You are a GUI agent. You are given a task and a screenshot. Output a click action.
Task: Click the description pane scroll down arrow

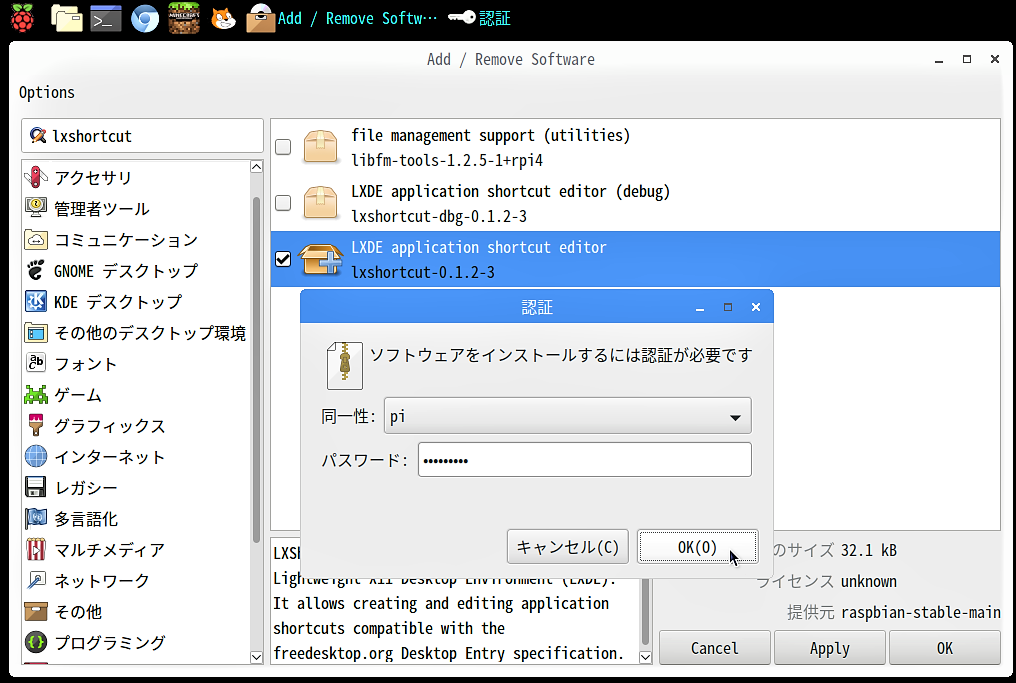click(x=645, y=656)
